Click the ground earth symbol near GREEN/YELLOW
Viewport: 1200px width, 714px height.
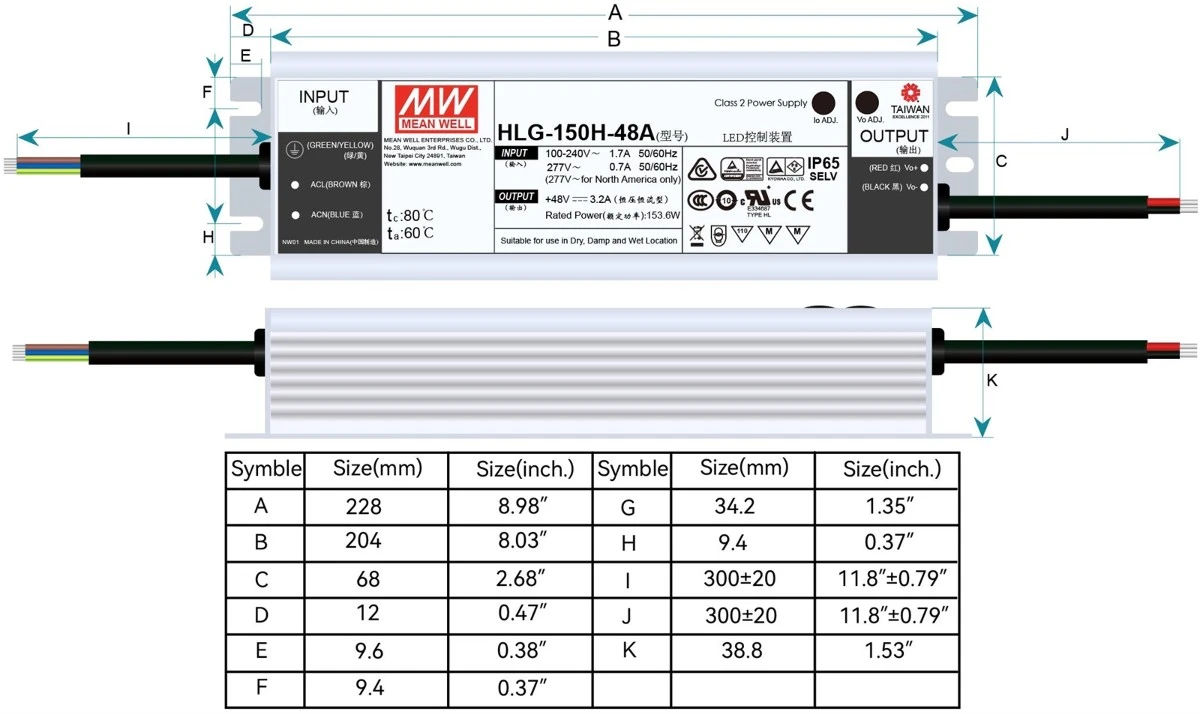pyautogui.click(x=295, y=148)
